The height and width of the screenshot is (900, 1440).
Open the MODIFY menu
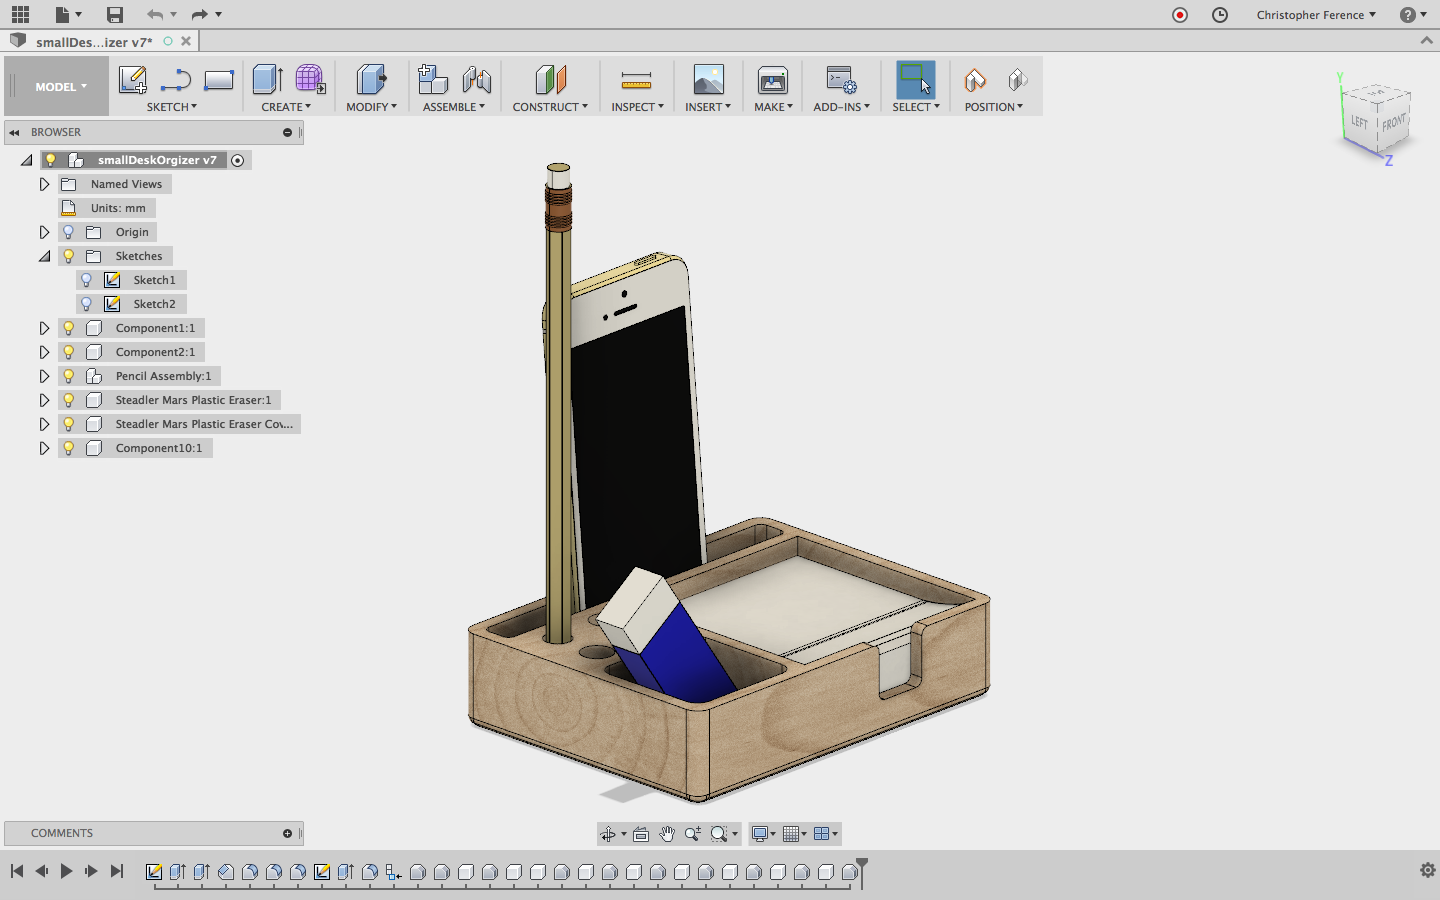[x=371, y=107]
